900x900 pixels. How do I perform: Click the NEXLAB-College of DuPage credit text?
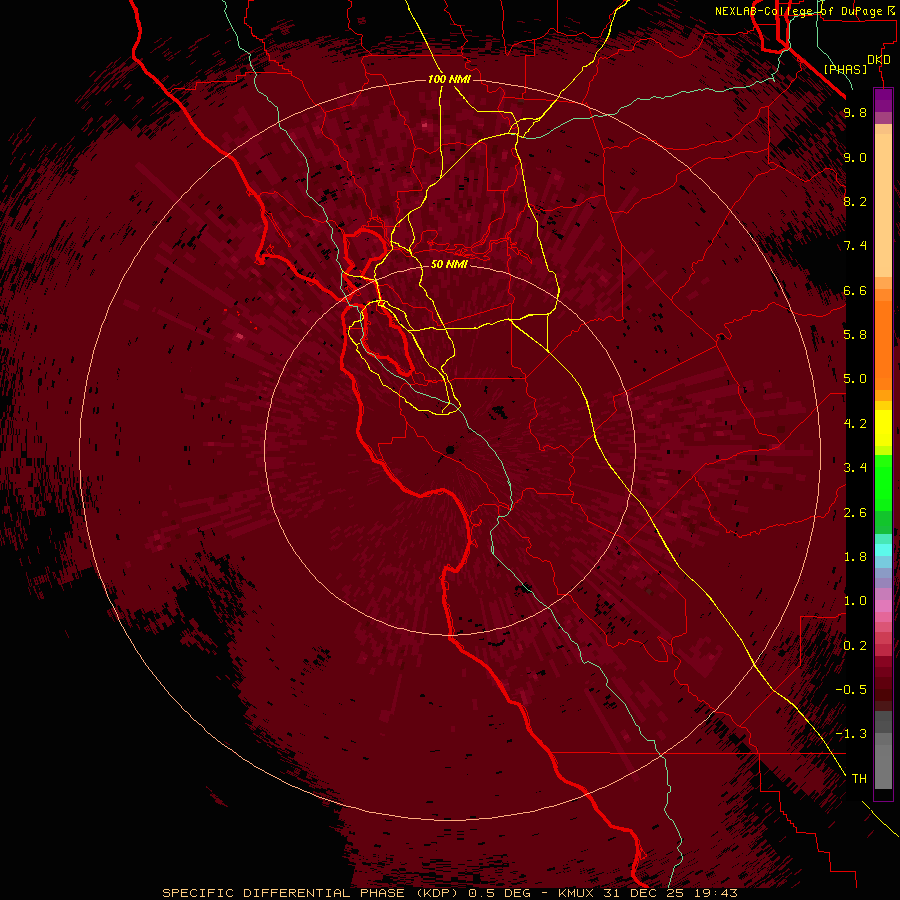[x=803, y=11]
